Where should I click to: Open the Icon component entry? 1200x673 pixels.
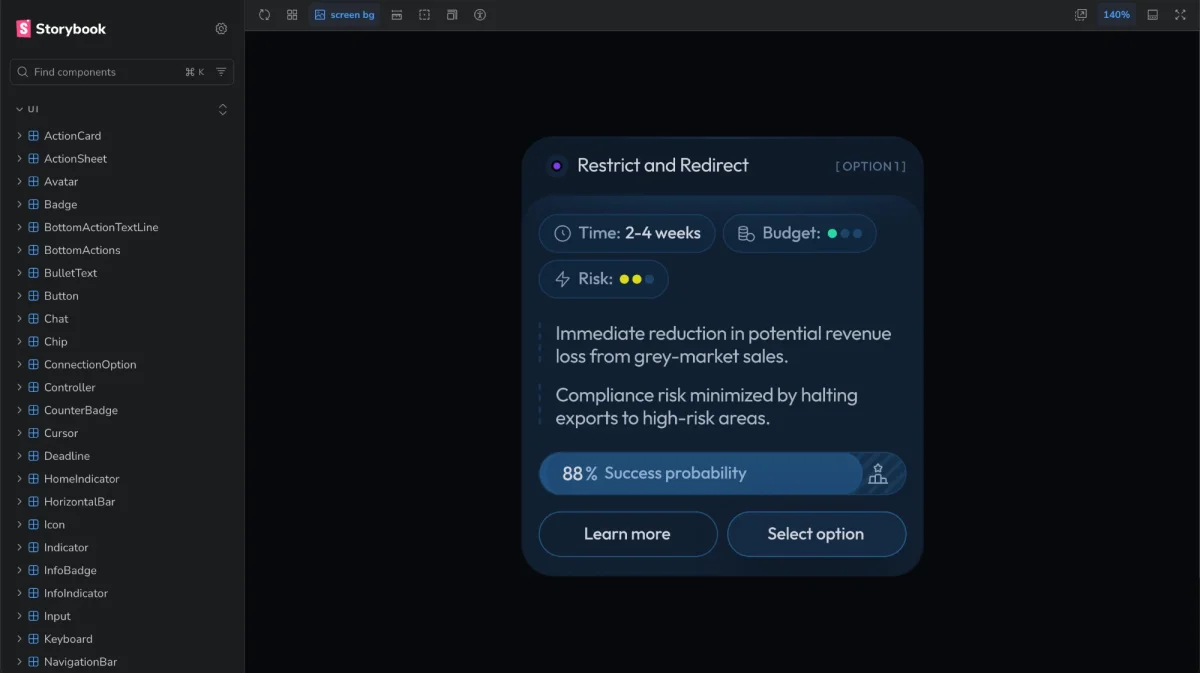pos(54,525)
